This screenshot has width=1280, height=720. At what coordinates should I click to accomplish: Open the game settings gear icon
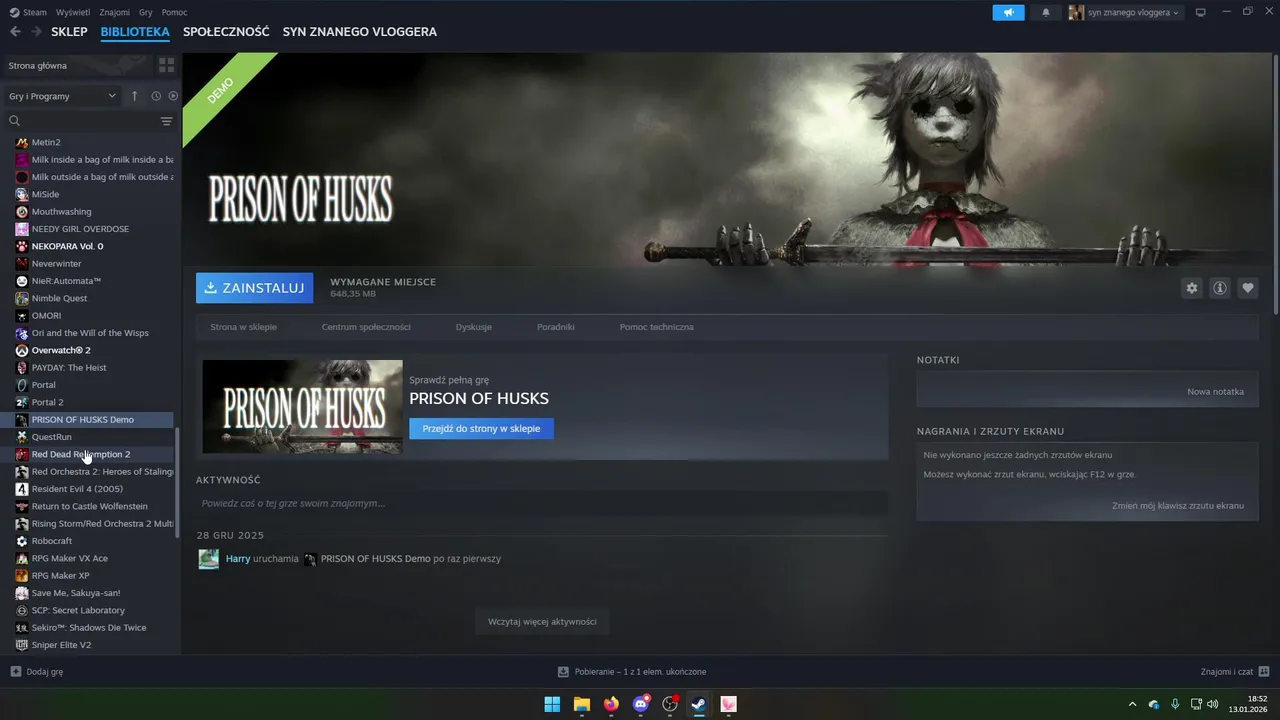pos(1191,288)
